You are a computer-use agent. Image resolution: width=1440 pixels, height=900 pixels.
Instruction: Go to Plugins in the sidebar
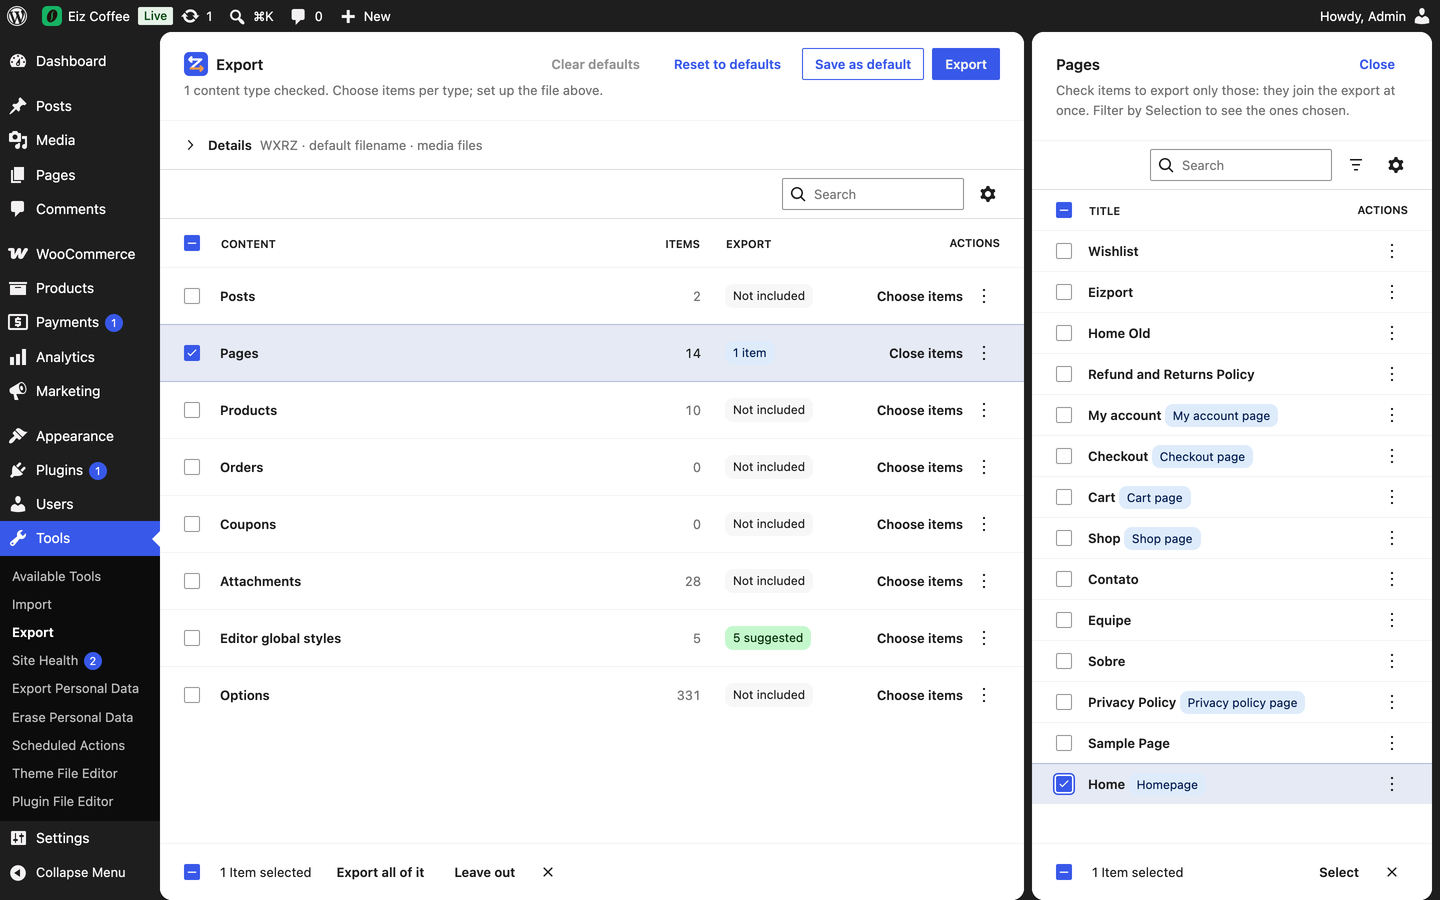(x=80, y=470)
